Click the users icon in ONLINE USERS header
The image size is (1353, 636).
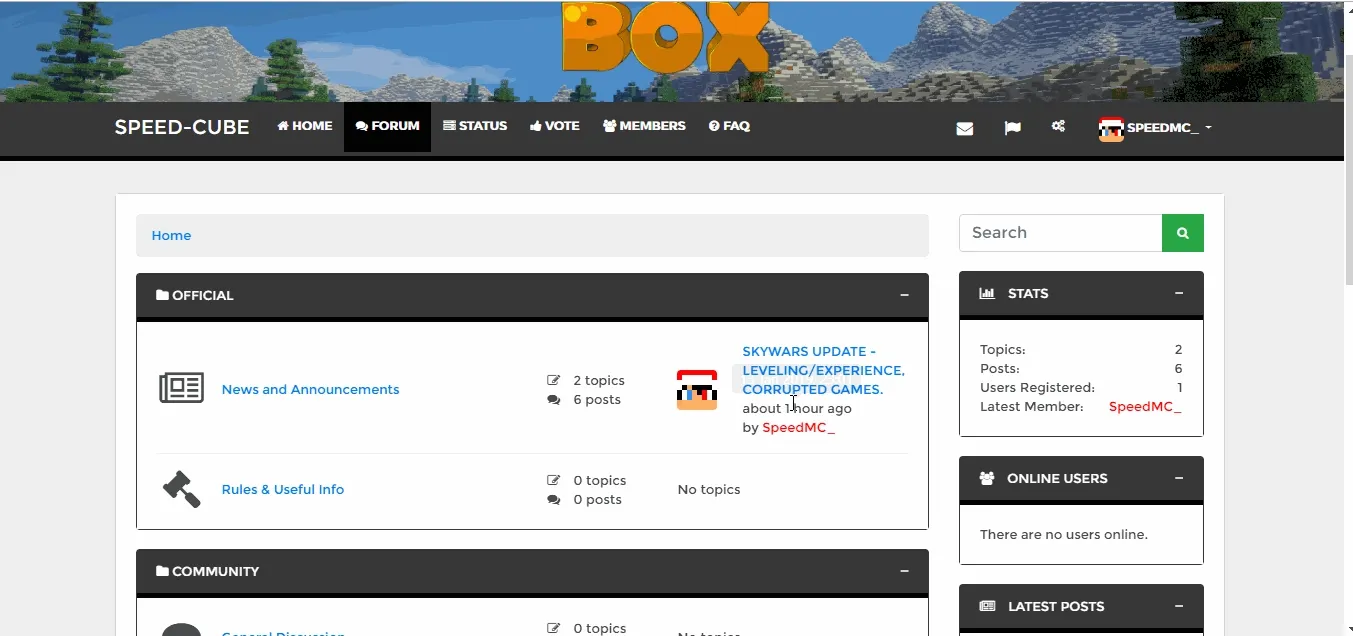click(987, 478)
